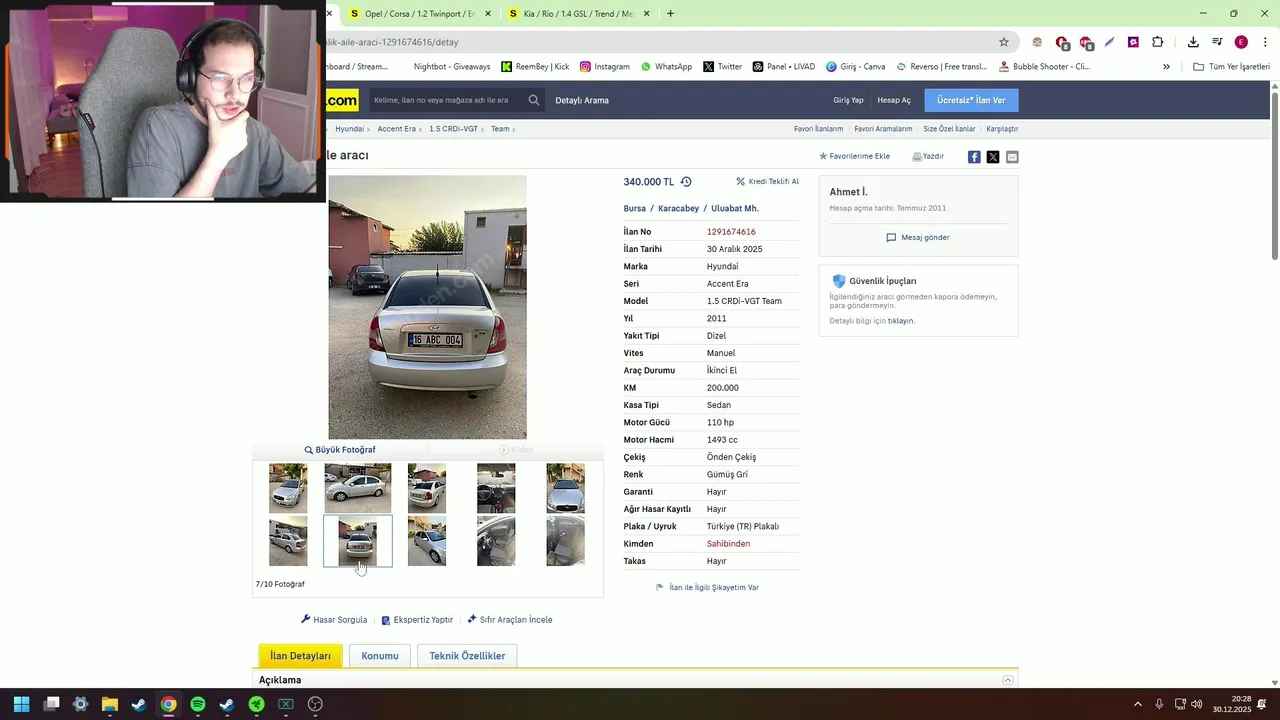Open Size Özel İlanlar

[x=949, y=129]
